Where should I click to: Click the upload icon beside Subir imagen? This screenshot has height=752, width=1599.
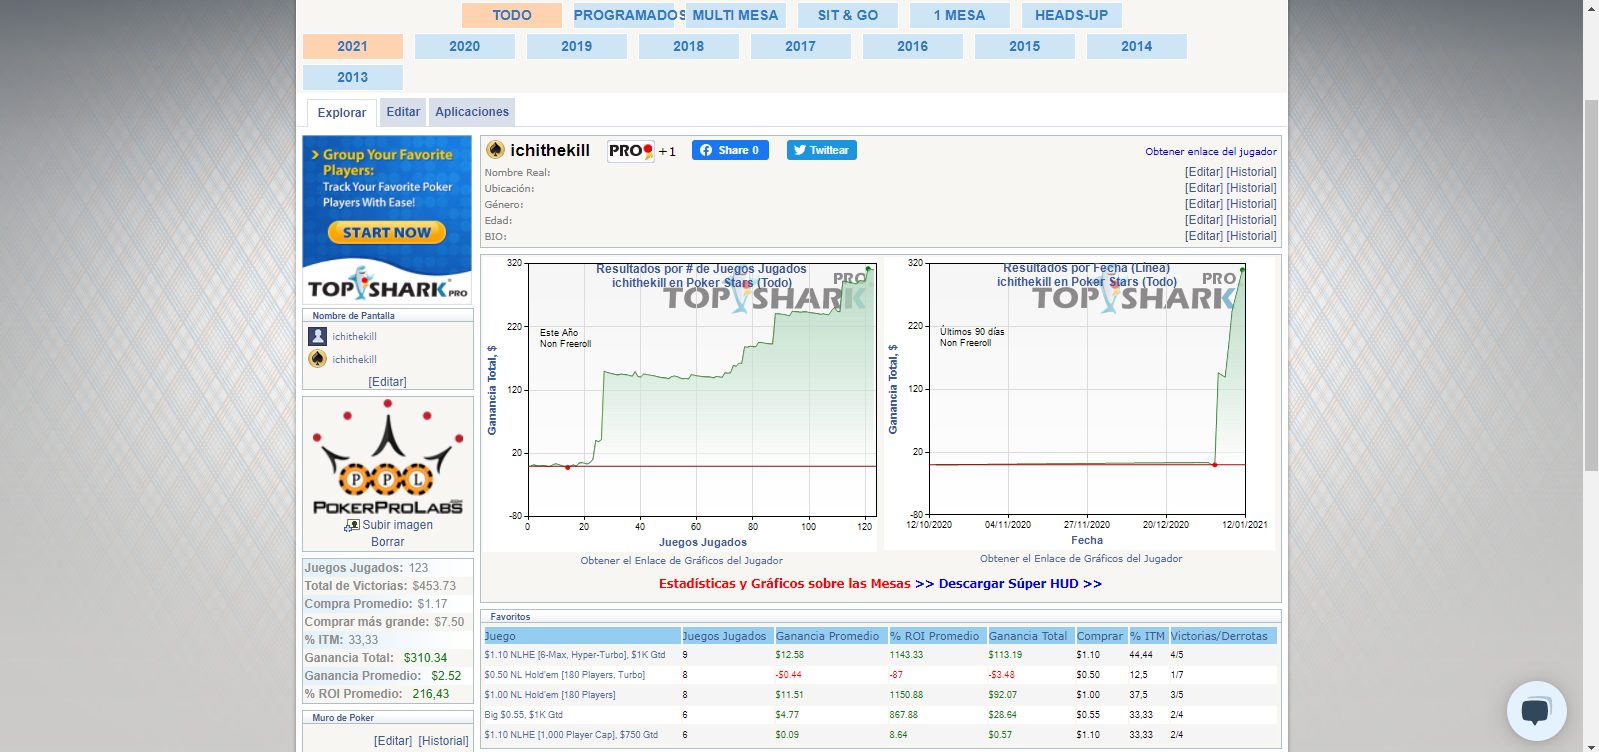[x=352, y=525]
